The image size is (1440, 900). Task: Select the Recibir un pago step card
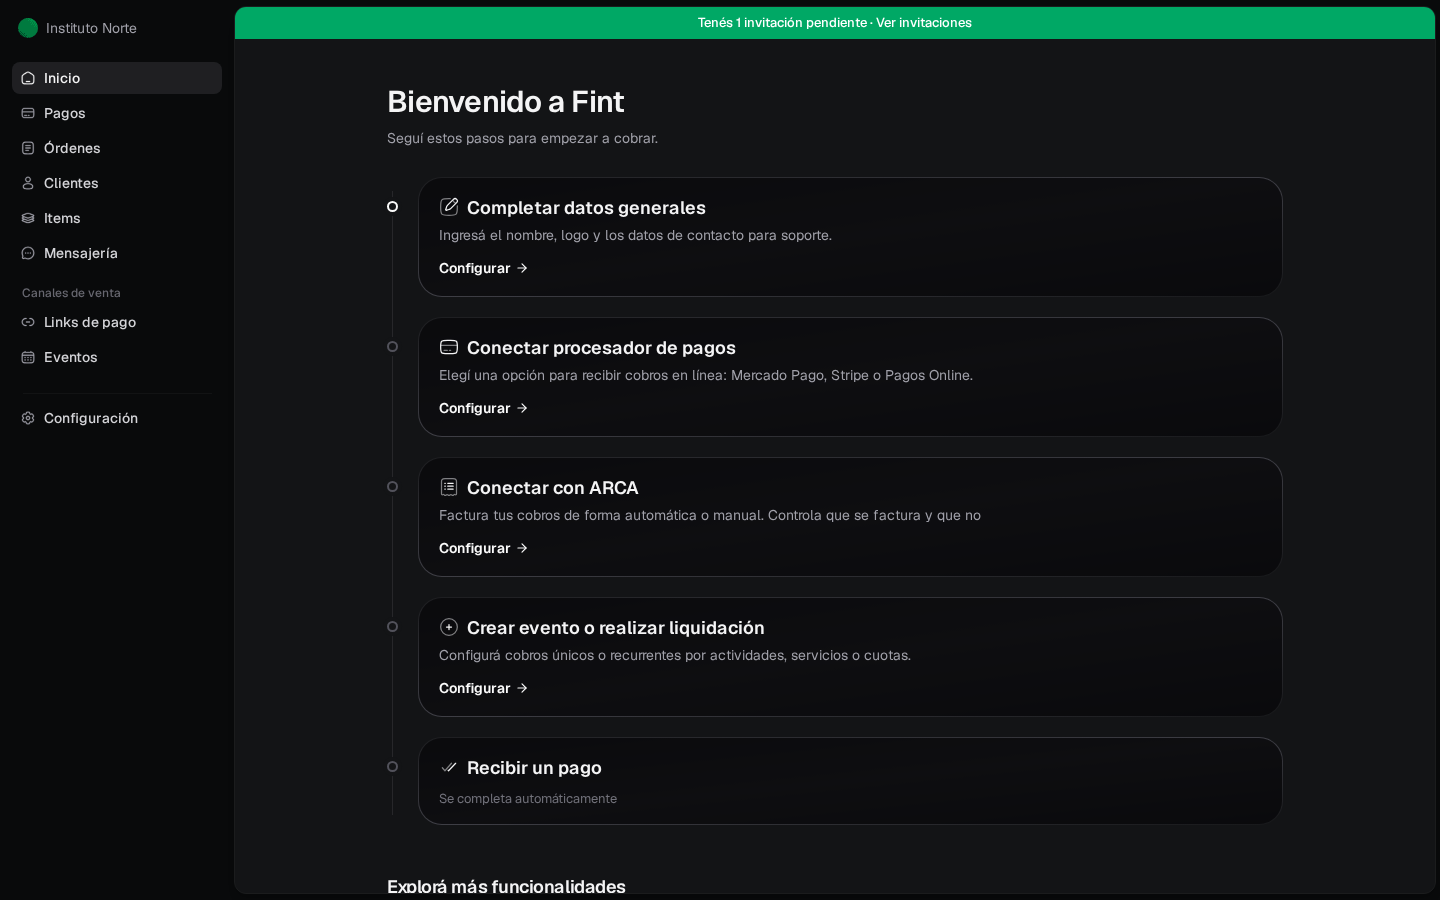850,781
